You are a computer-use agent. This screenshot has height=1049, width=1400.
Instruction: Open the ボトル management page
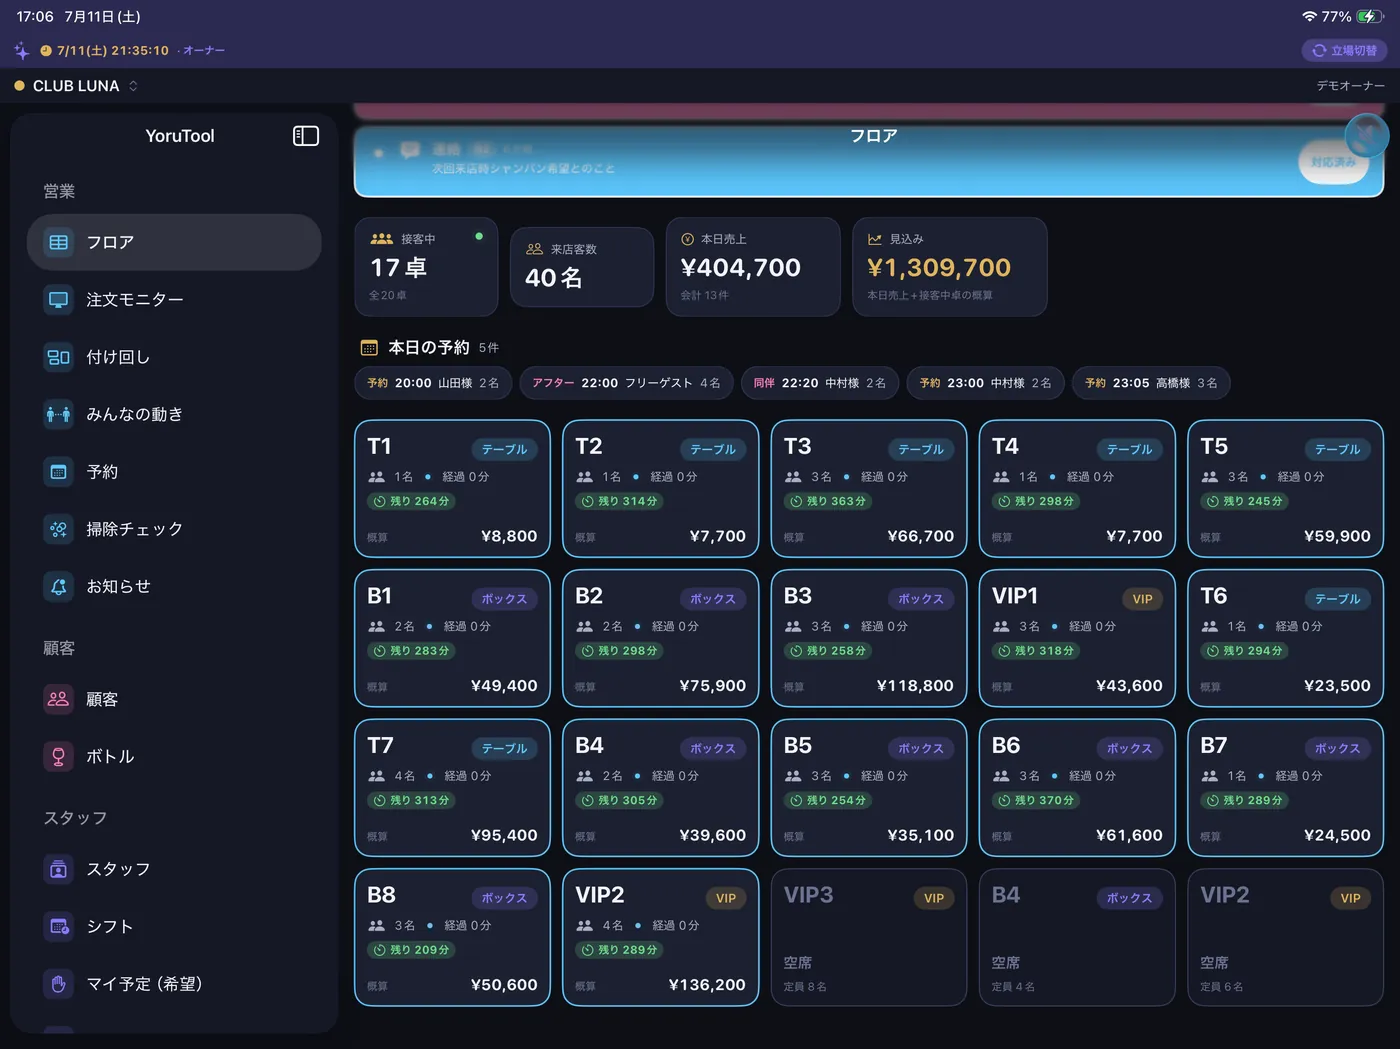pos(174,757)
